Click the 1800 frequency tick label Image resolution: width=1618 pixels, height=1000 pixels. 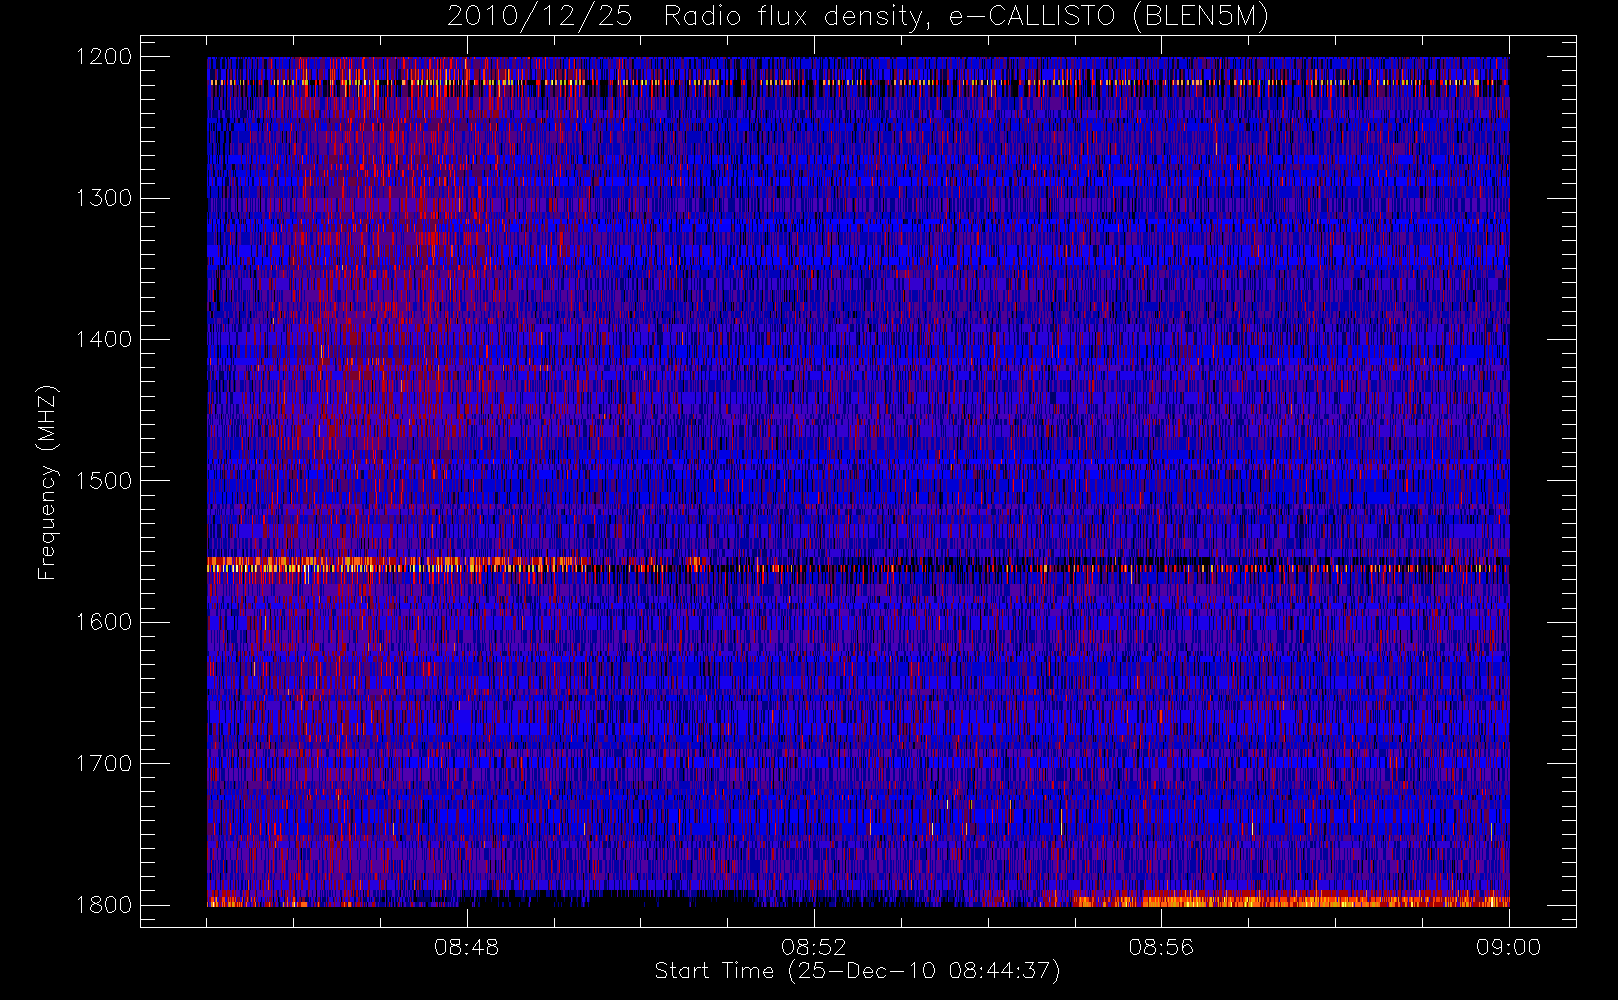104,905
